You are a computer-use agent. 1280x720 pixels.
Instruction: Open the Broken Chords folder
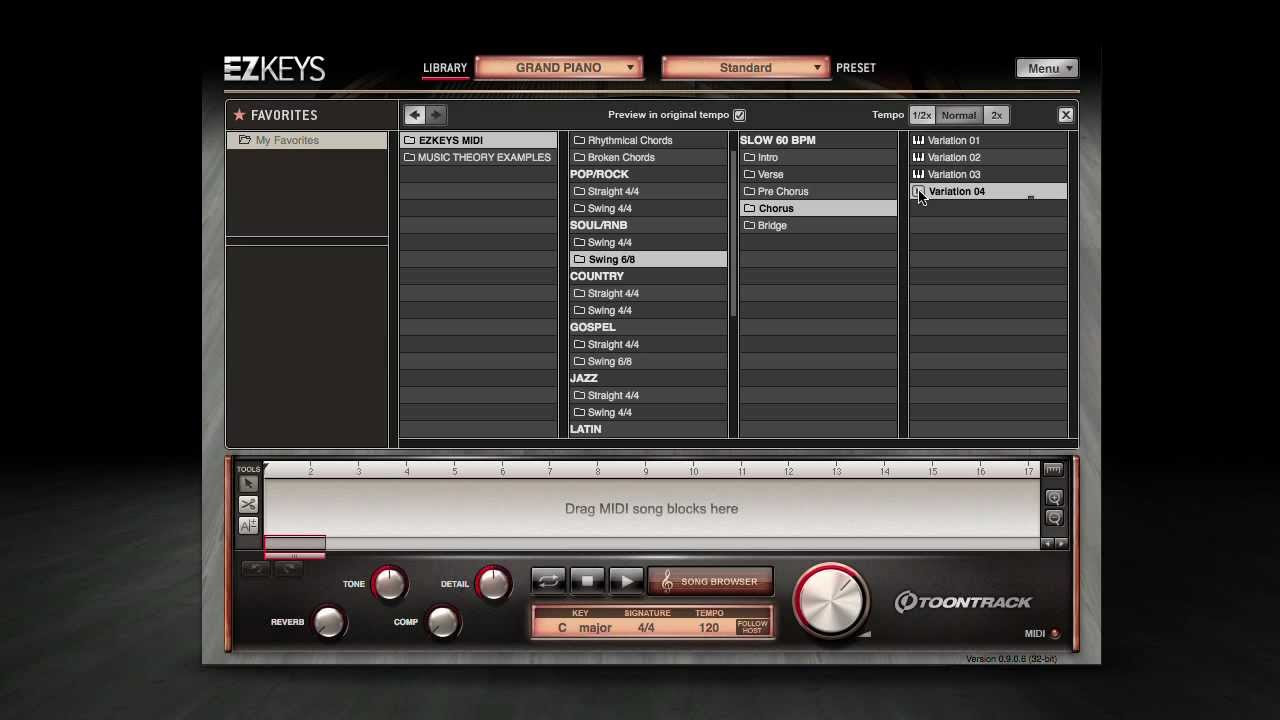[x=648, y=157]
